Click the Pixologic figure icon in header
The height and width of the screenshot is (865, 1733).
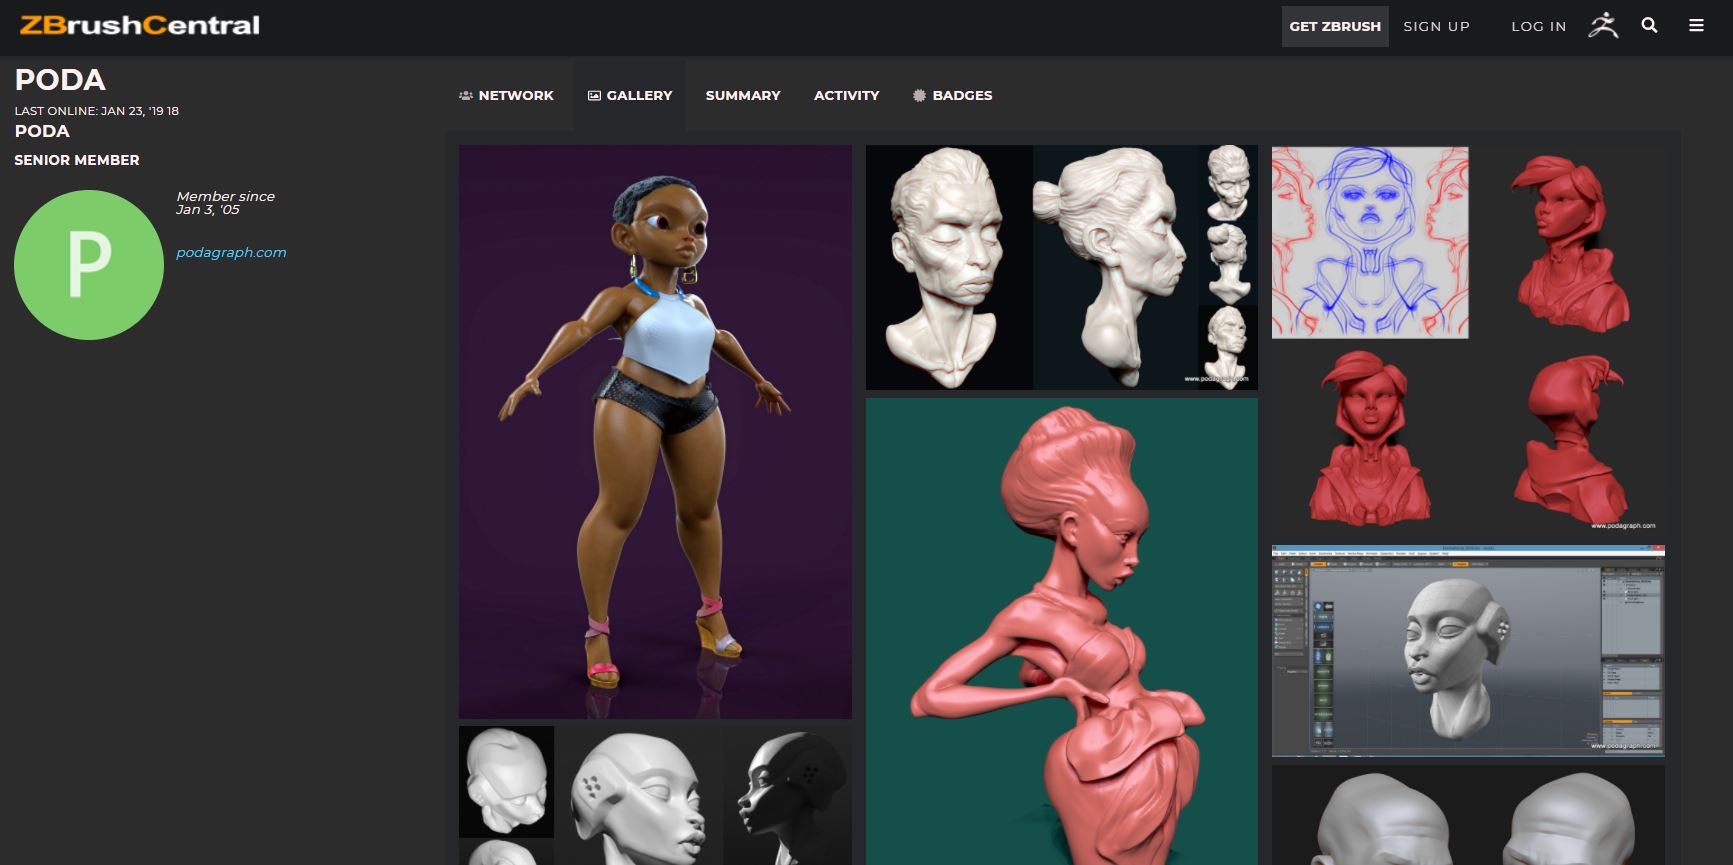pos(1603,26)
